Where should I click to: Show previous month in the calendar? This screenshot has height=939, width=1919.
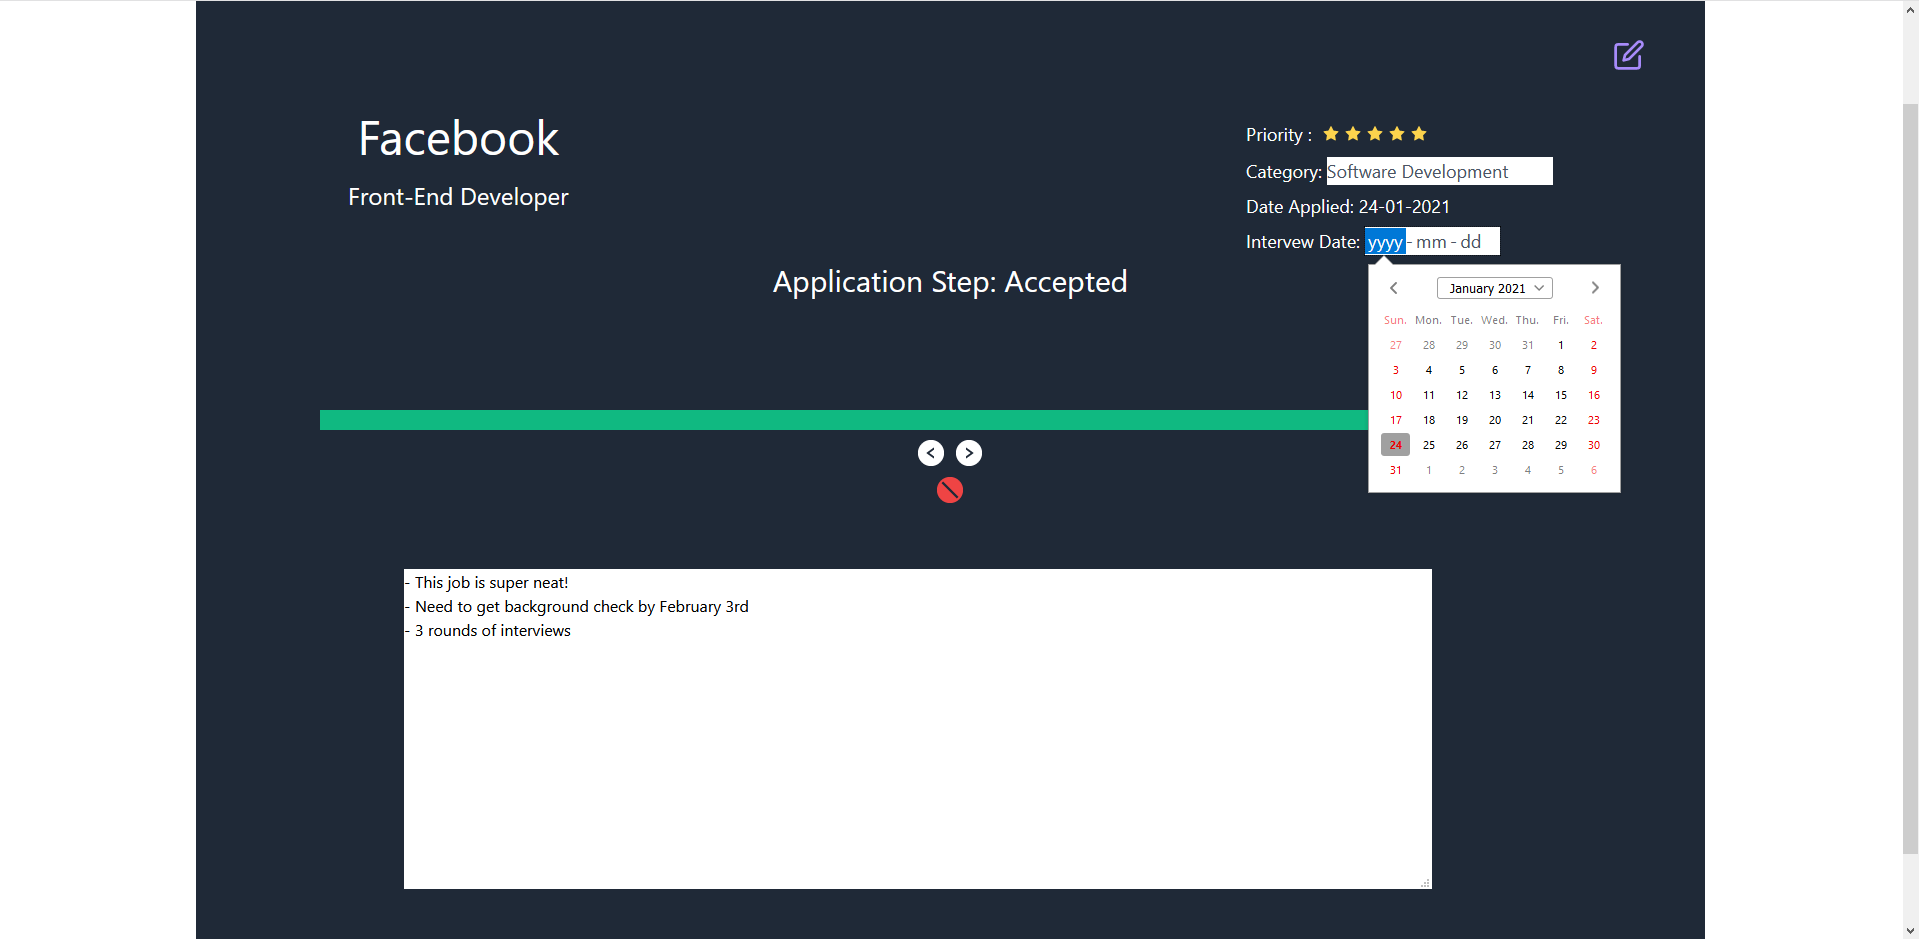pyautogui.click(x=1394, y=288)
